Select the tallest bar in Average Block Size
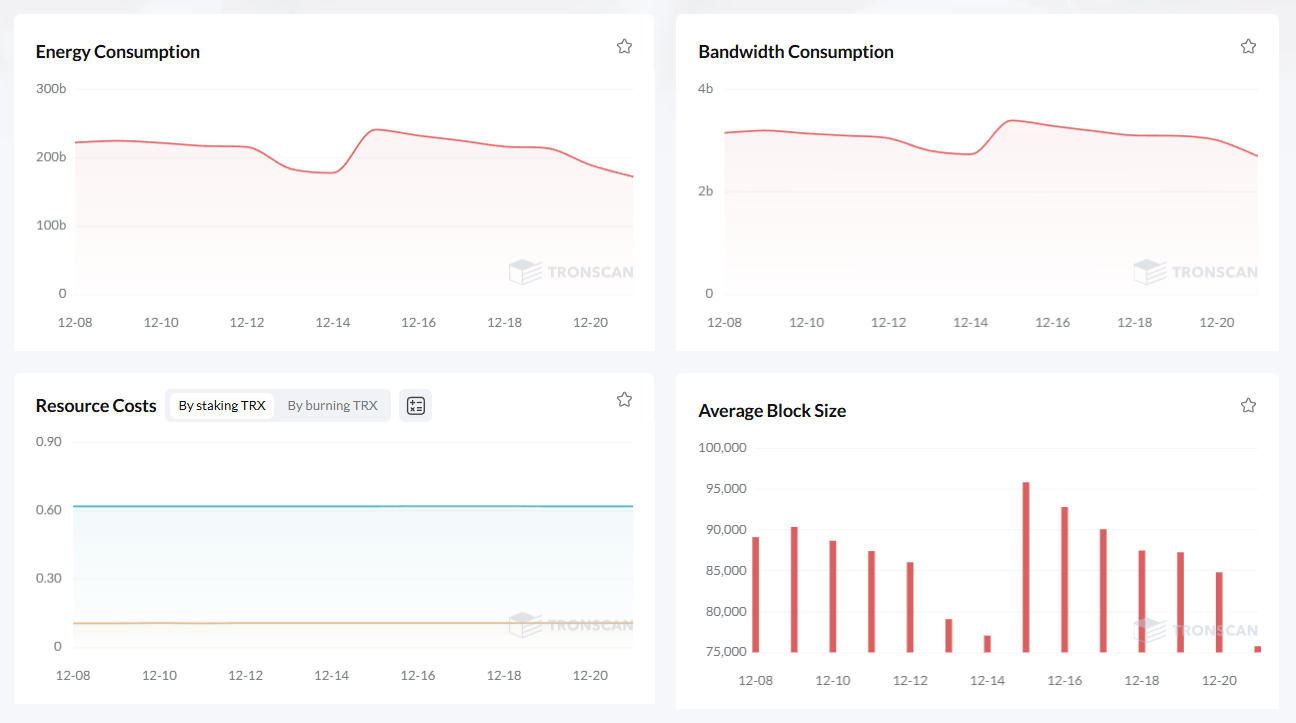The height and width of the screenshot is (723, 1296). click(x=1026, y=567)
